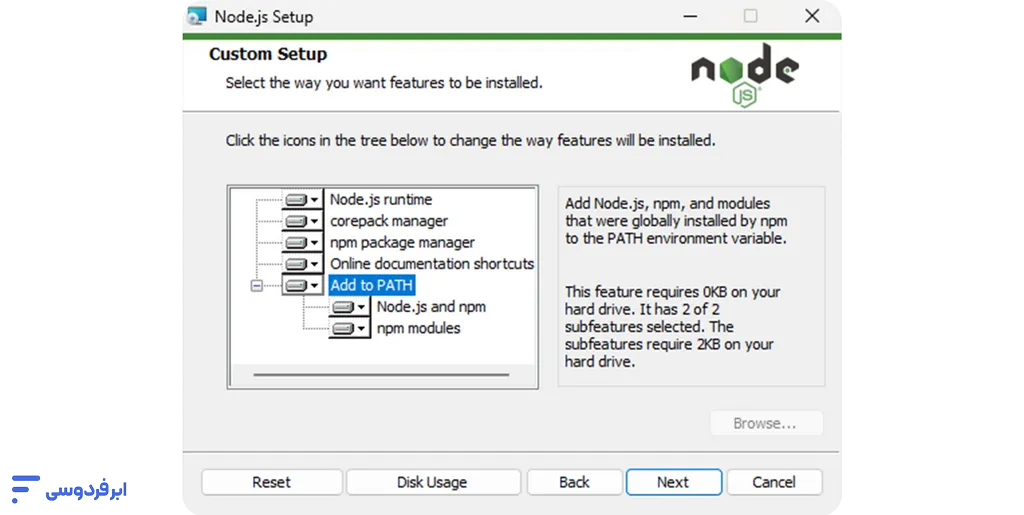This screenshot has width=1024, height=515.
Task: Open the npm package manager feature dropdown
Action: click(302, 243)
